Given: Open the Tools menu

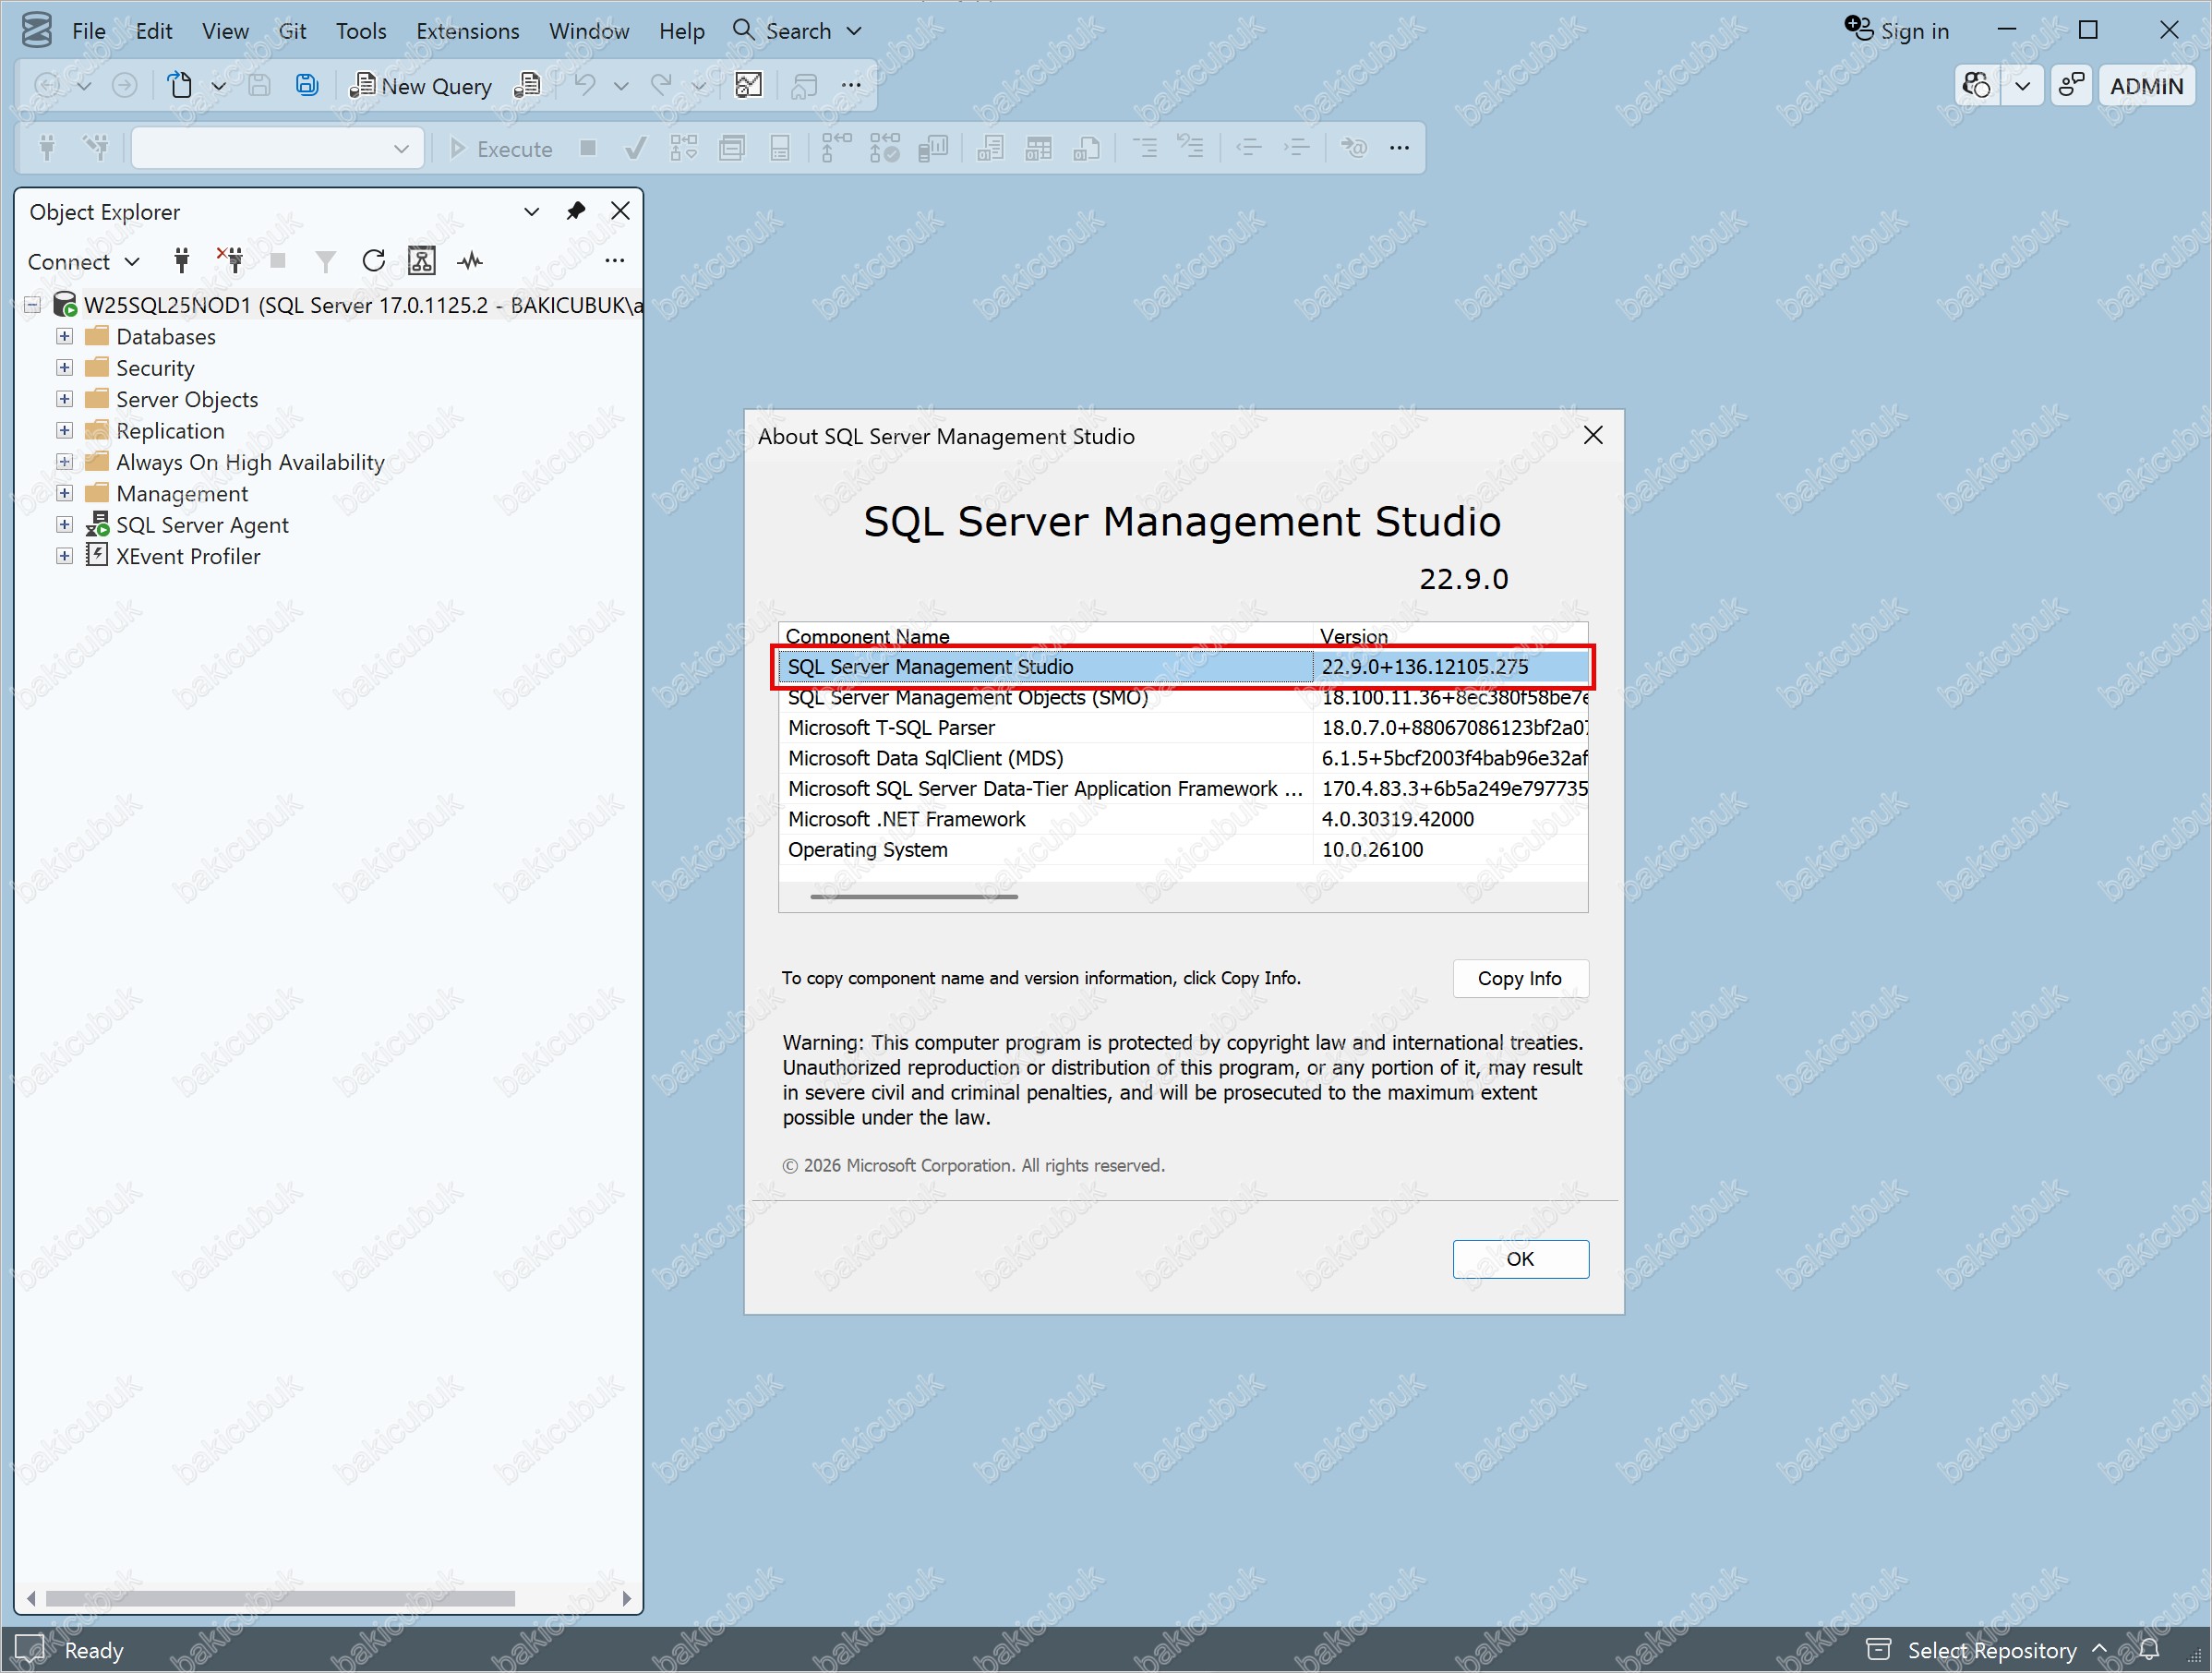Looking at the screenshot, I should point(361,31).
